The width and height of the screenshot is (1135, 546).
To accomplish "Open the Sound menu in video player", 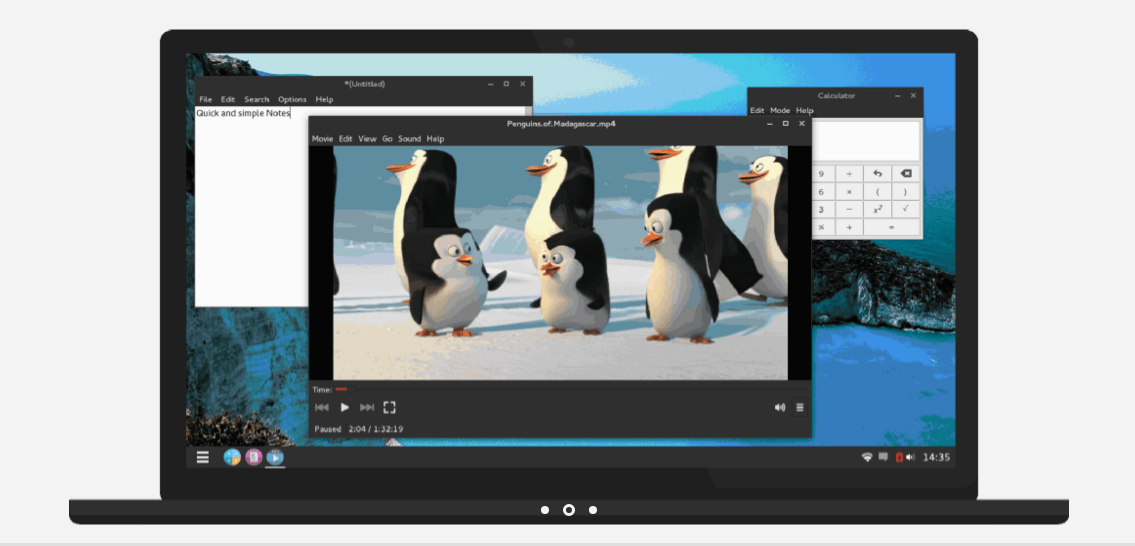I will [409, 138].
